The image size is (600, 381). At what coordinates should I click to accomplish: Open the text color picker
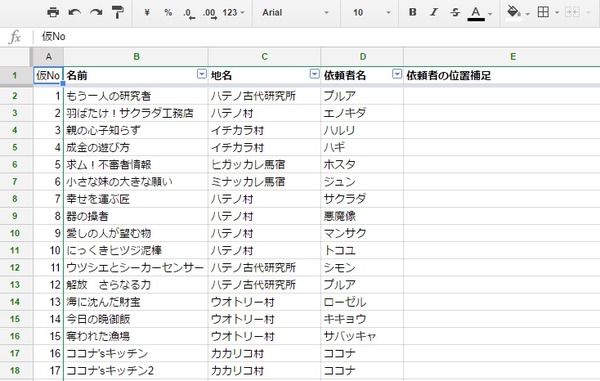click(x=479, y=13)
